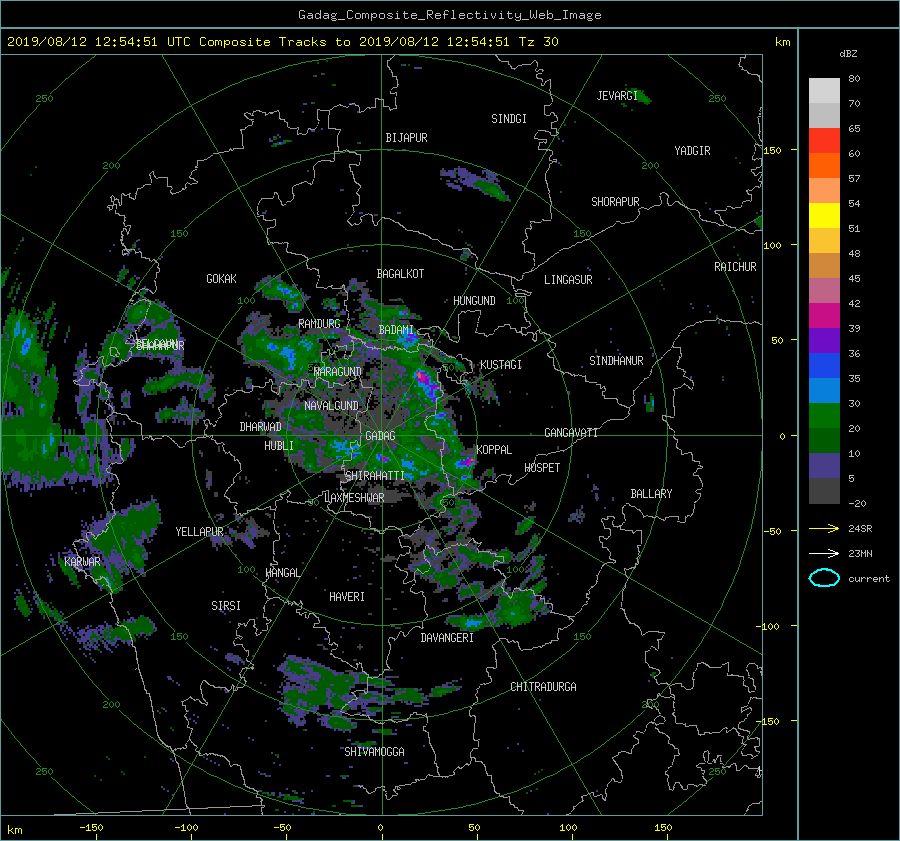Click the NARAGUND city label
The width and height of the screenshot is (900, 841).
pos(338,372)
